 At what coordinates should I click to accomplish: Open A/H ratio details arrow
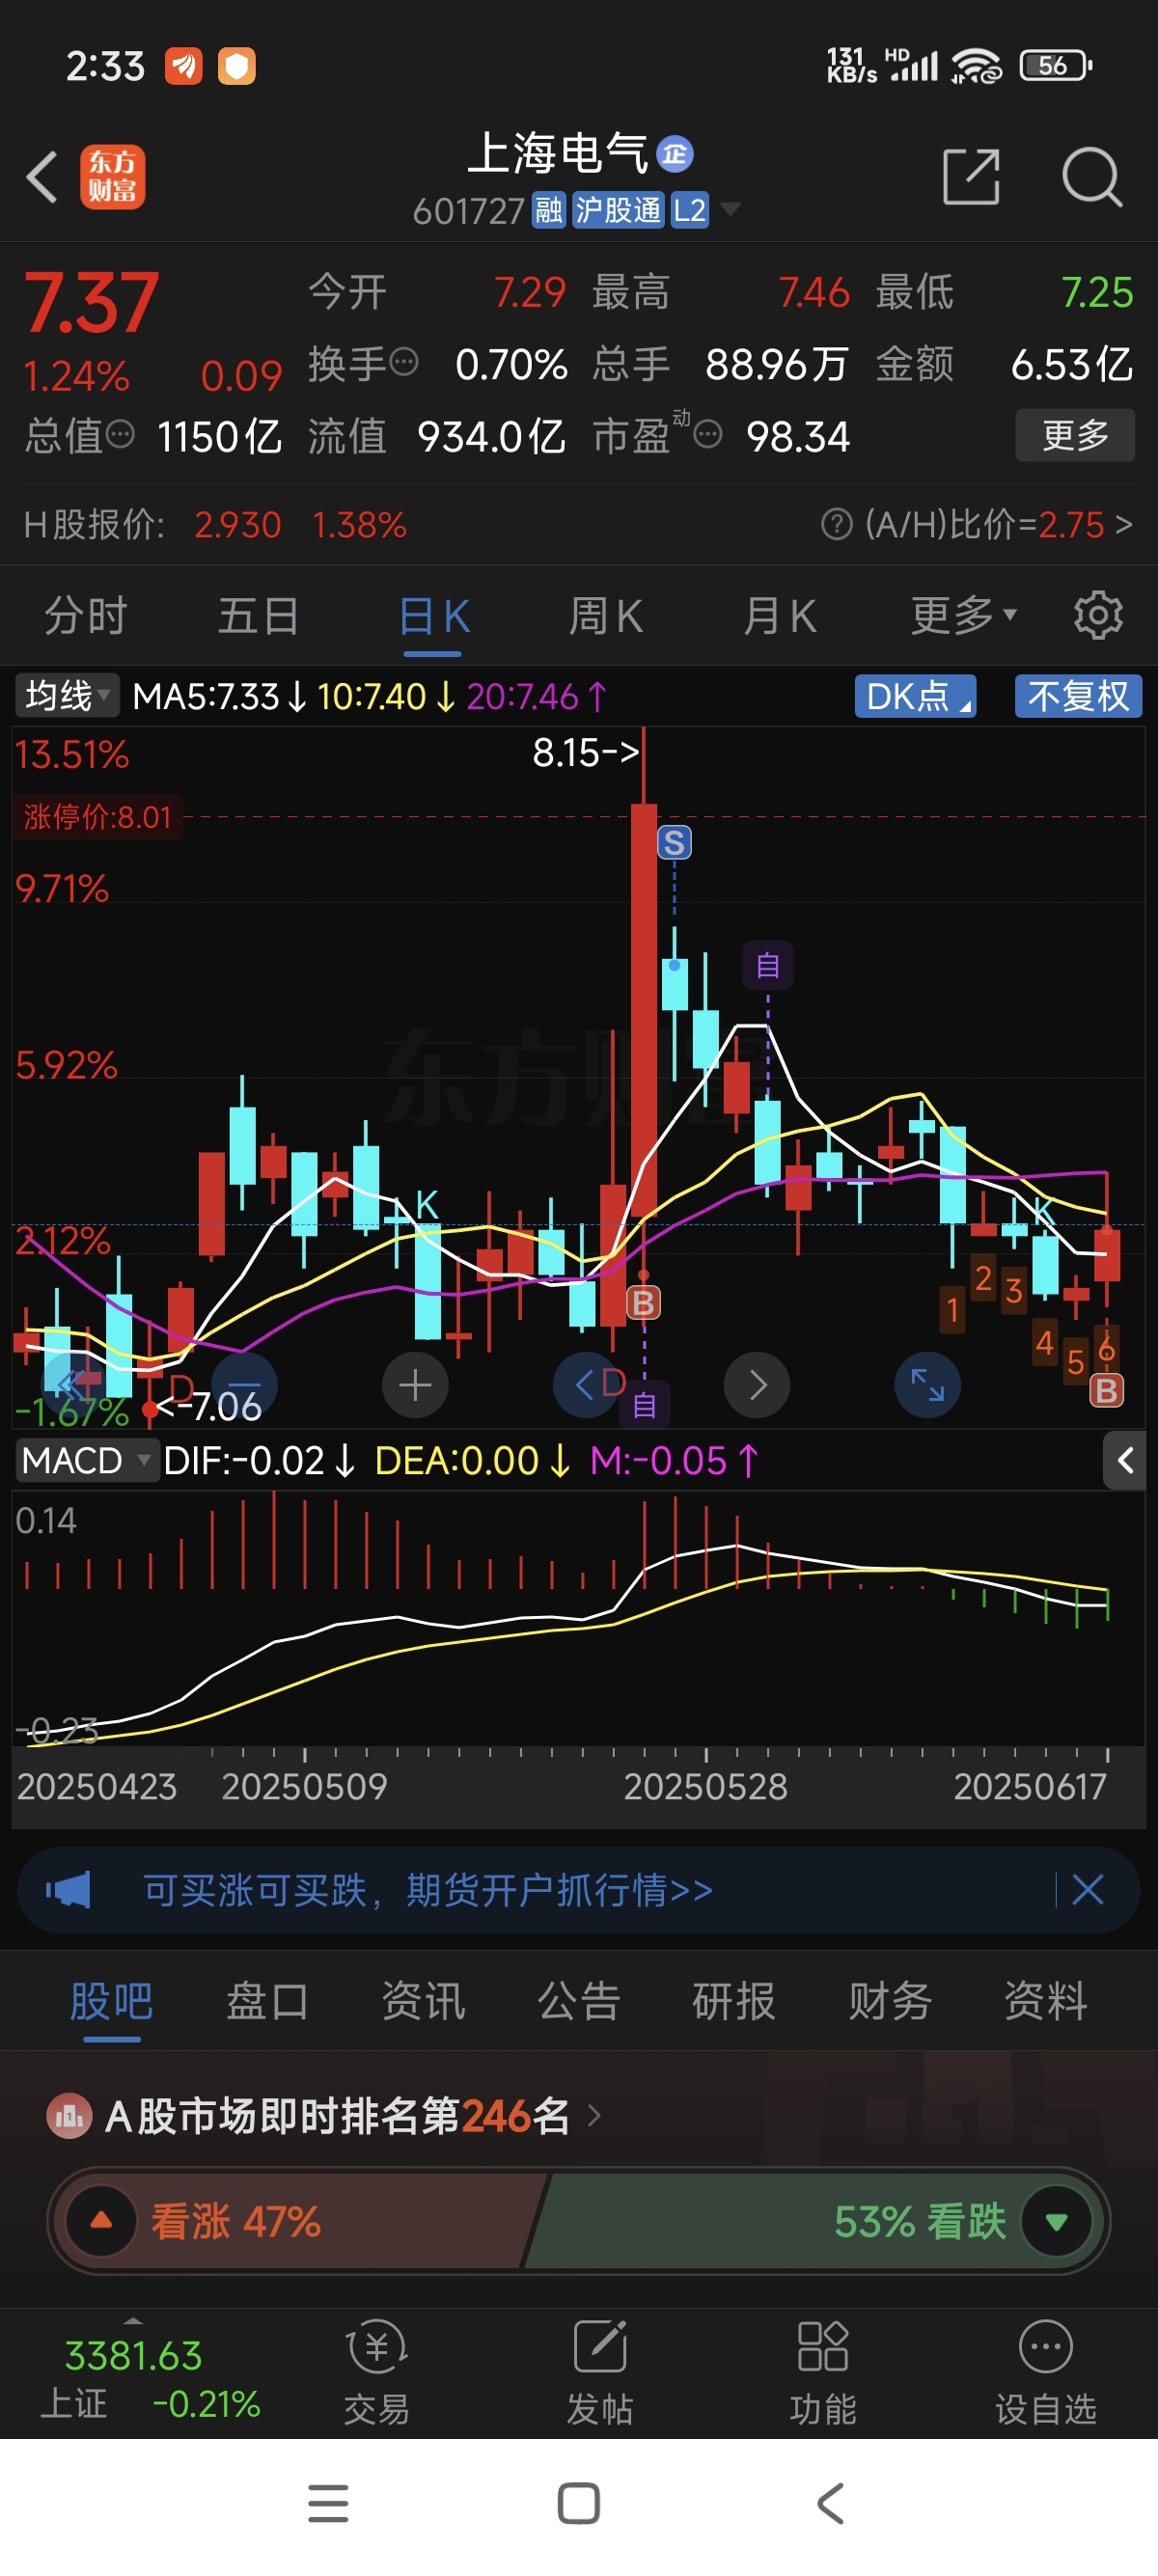1124,523
